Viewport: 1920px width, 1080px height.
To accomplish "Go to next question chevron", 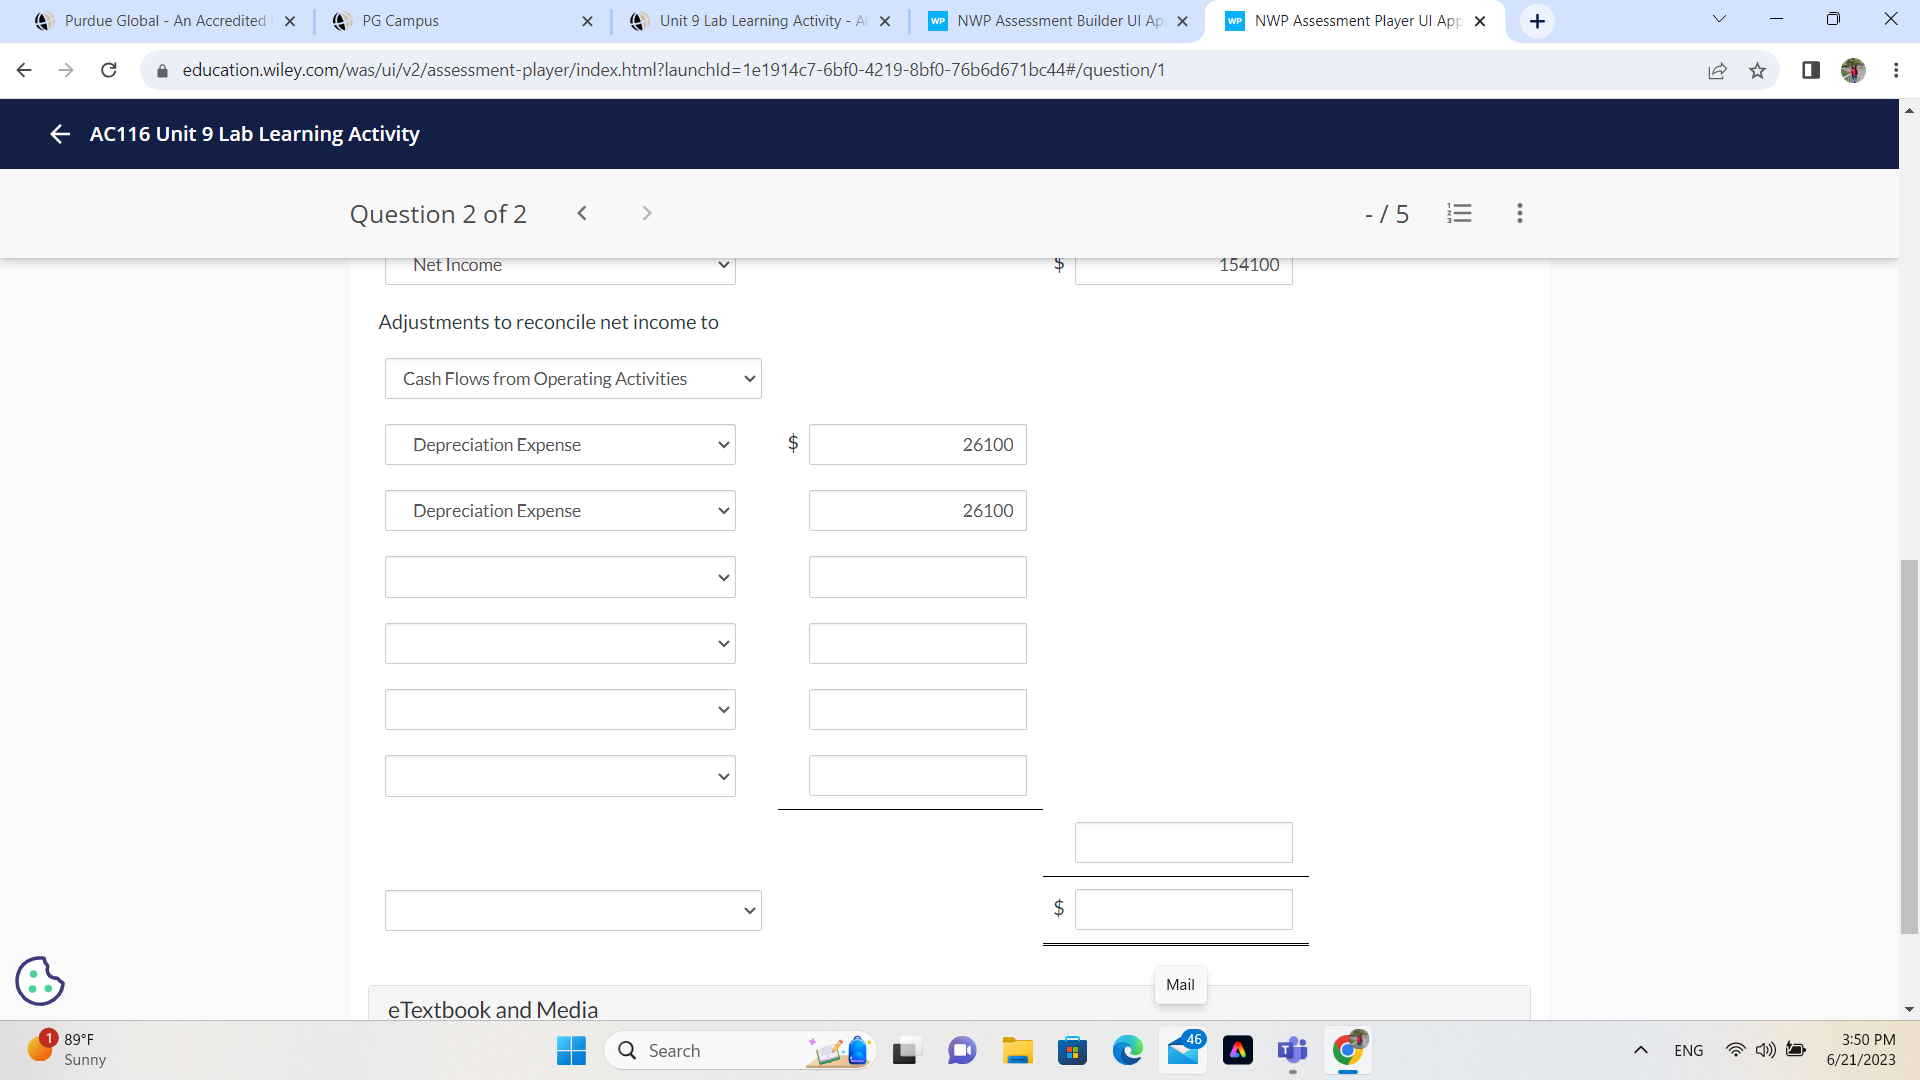I will point(647,213).
